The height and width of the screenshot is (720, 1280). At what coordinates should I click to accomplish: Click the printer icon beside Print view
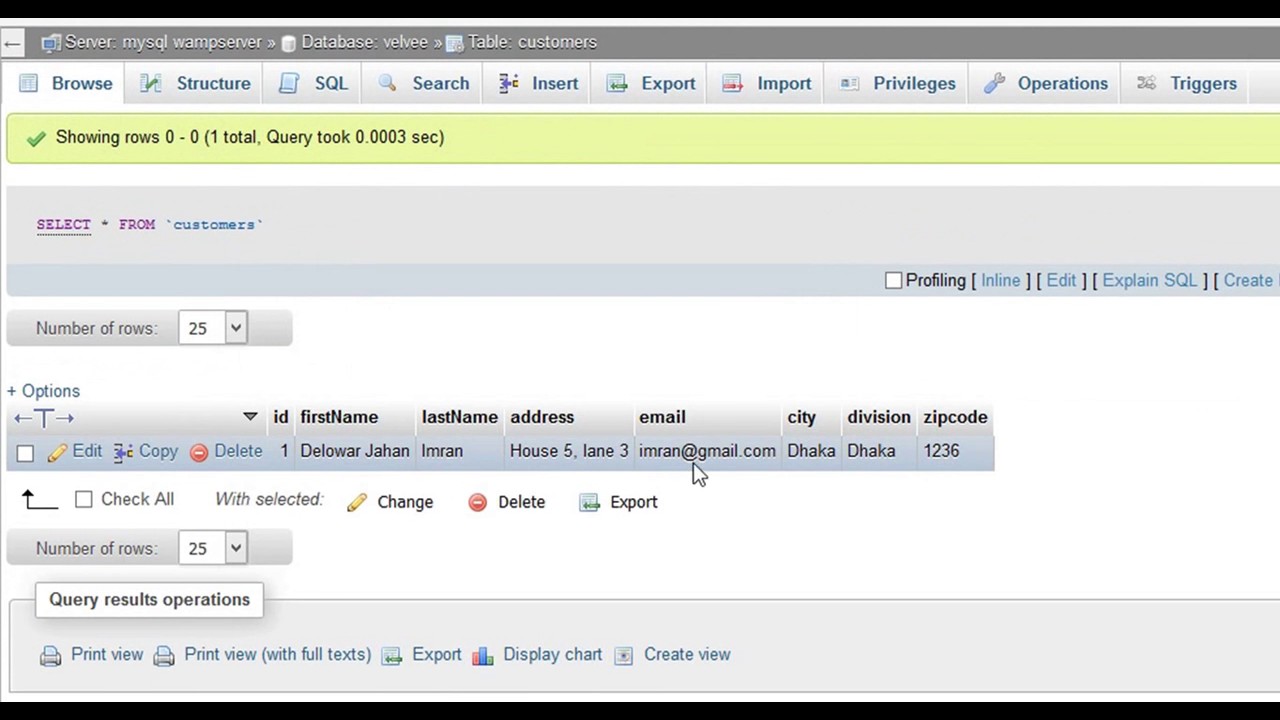tap(50, 656)
